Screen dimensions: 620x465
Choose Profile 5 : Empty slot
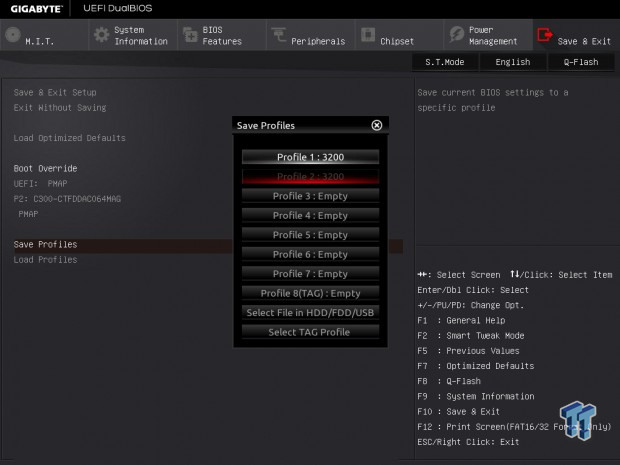pos(310,234)
